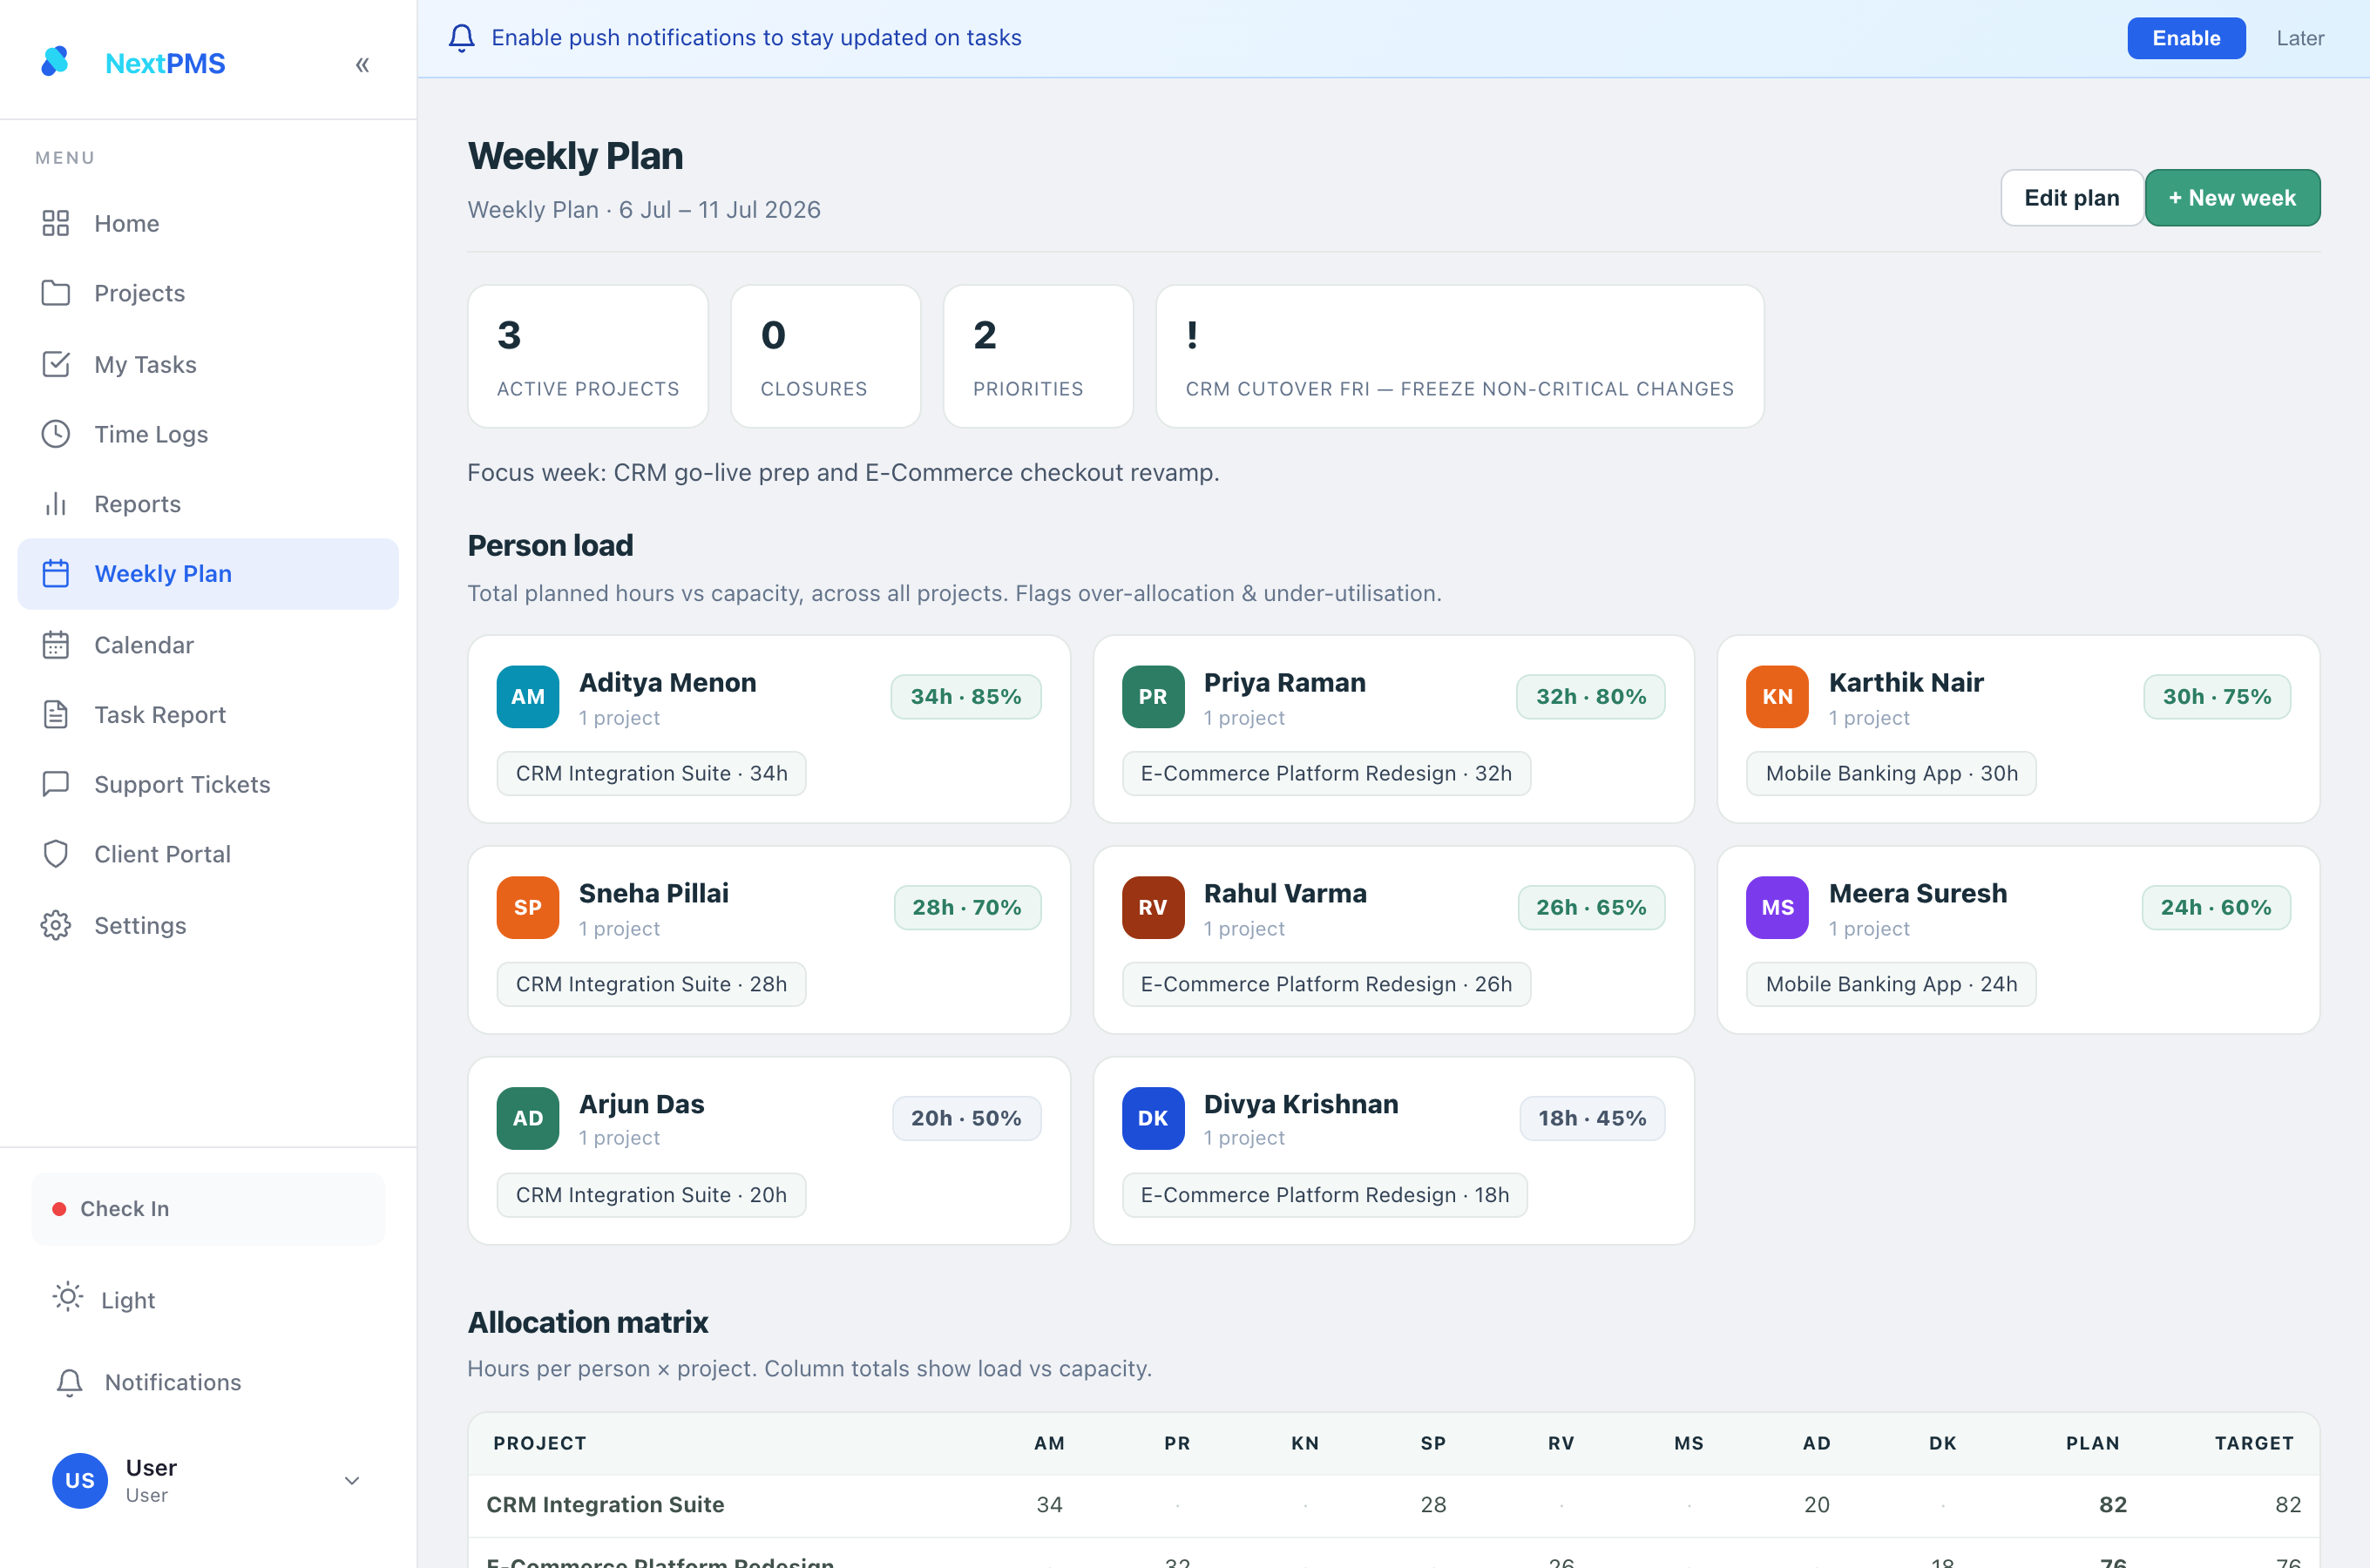
Task: Click Rahul Varma's RV avatar
Action: (x=1153, y=908)
